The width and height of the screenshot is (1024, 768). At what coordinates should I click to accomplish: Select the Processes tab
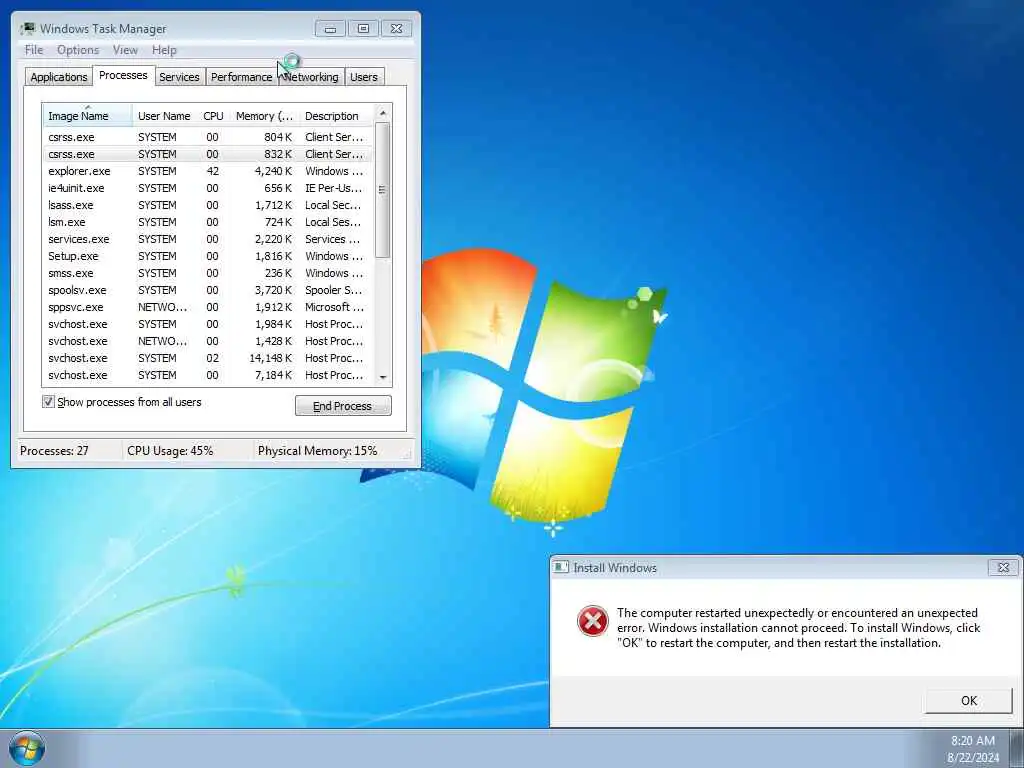(x=123, y=75)
